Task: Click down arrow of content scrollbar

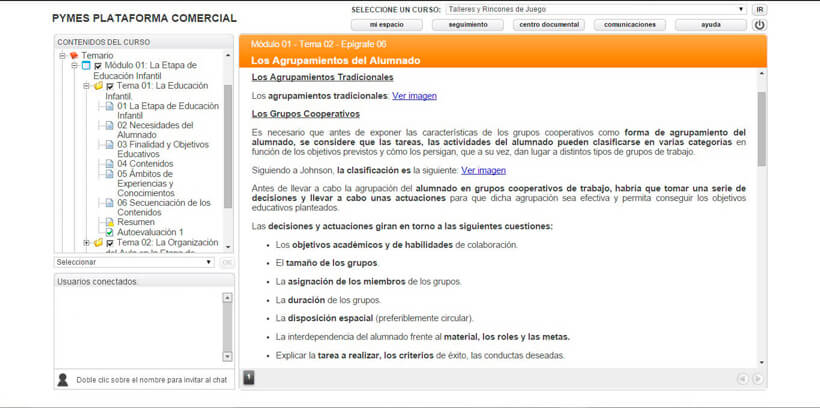Action: (x=761, y=362)
